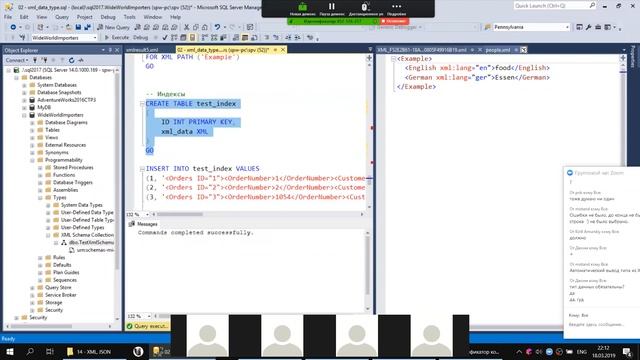
Task: Collapse the Programmability node
Action: 32,160
